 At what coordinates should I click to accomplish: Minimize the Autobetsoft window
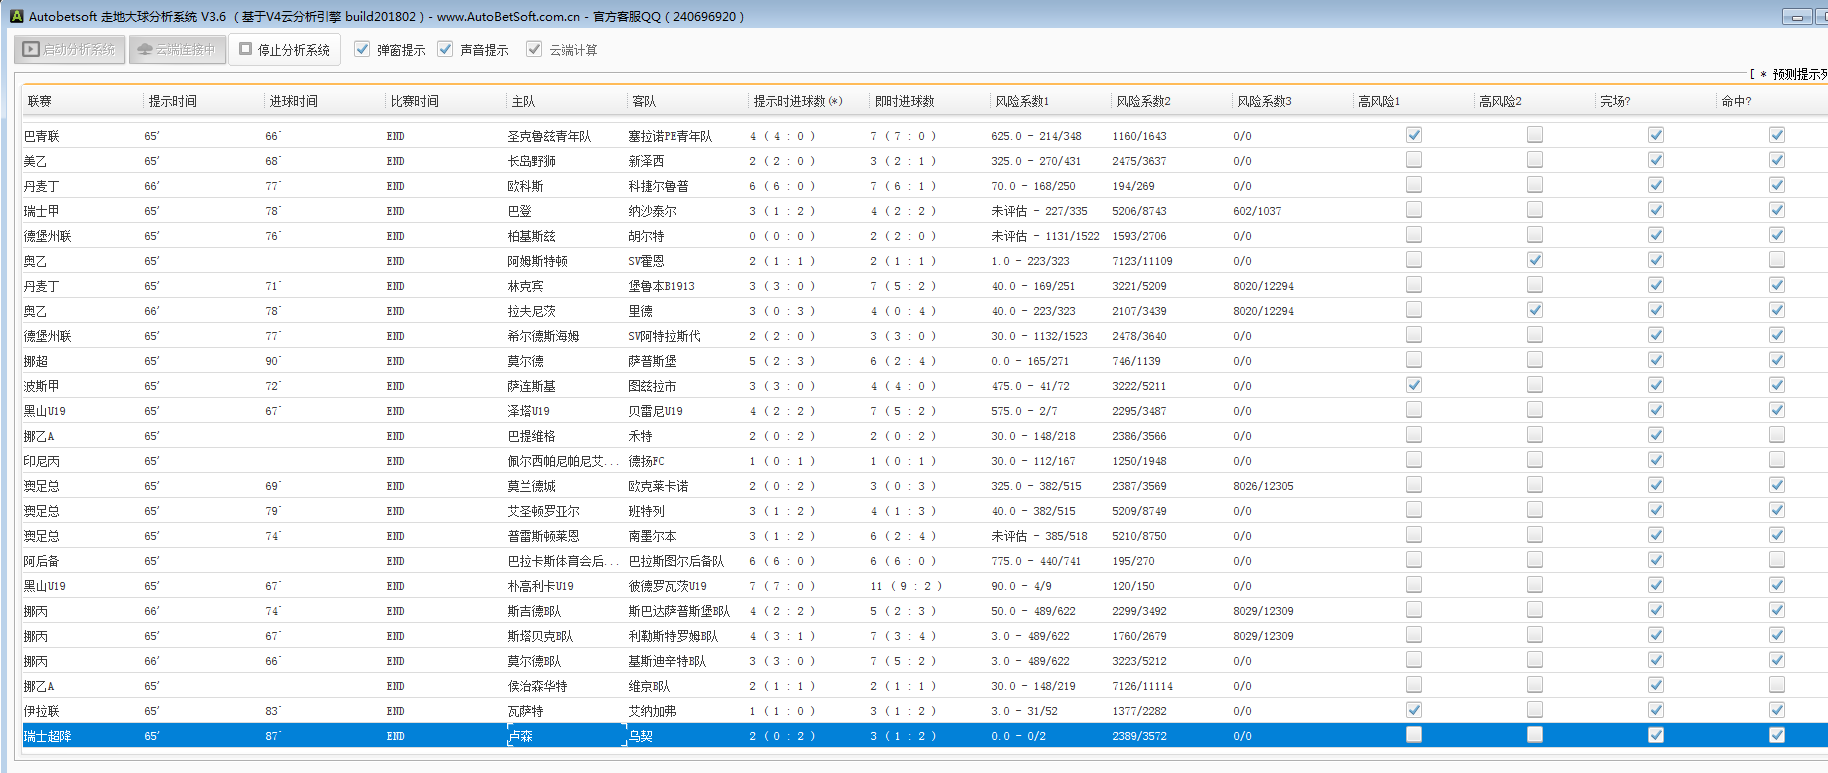pyautogui.click(x=1796, y=17)
